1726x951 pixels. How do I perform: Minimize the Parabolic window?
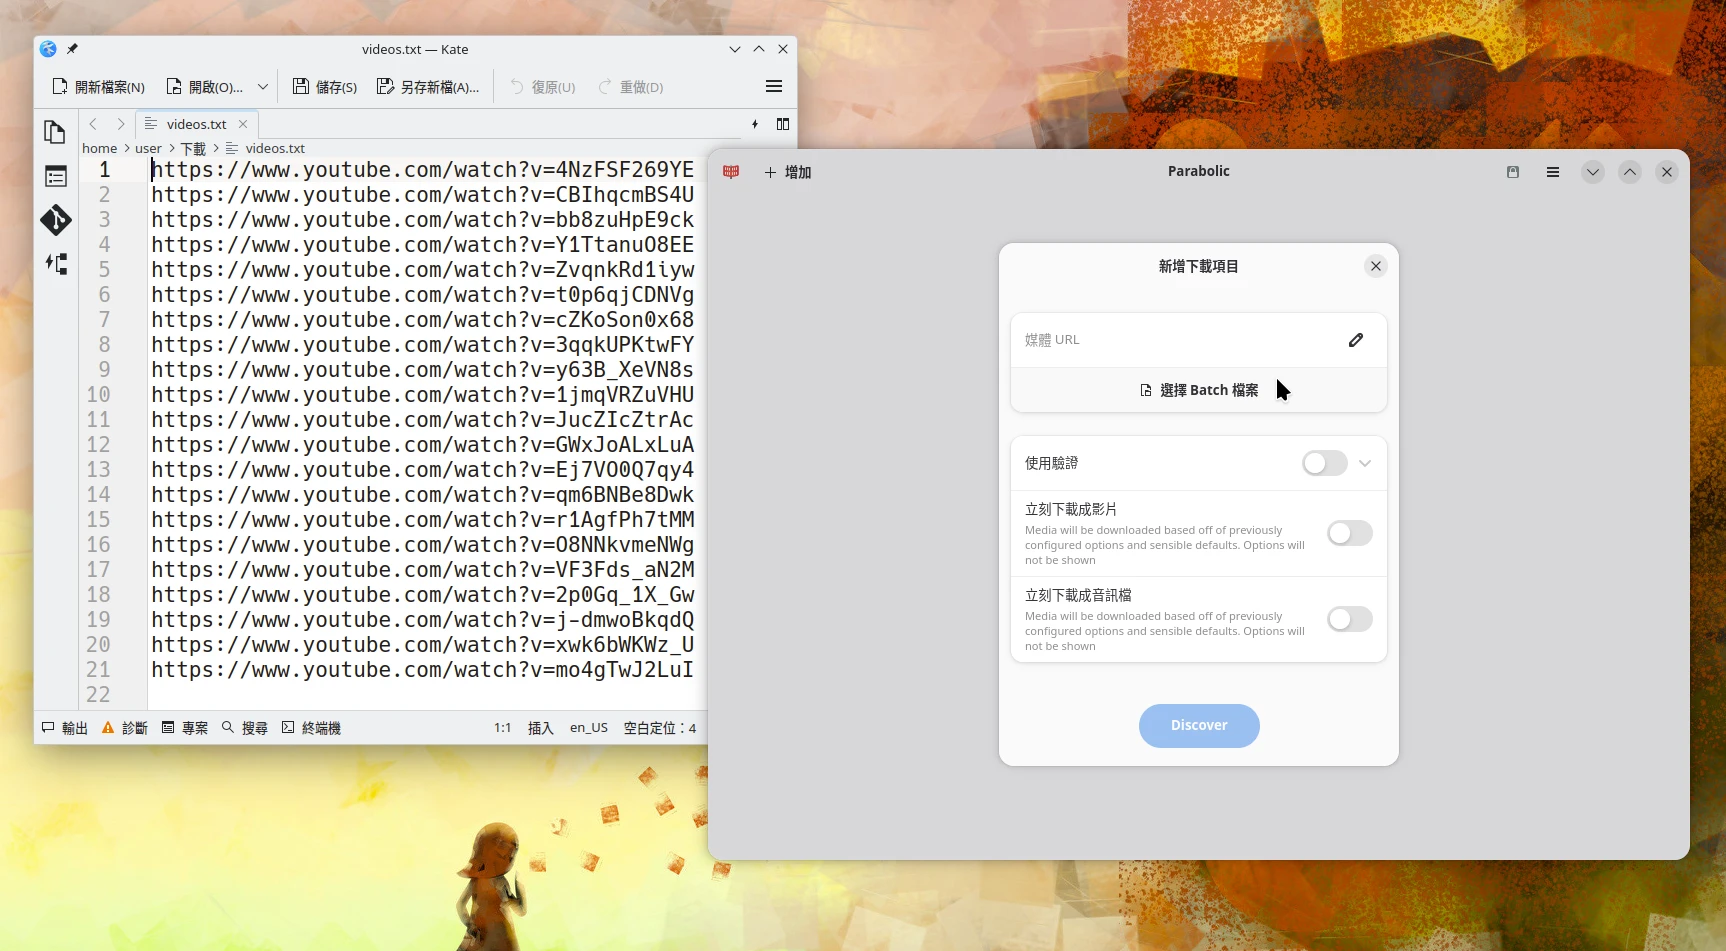click(x=1593, y=172)
